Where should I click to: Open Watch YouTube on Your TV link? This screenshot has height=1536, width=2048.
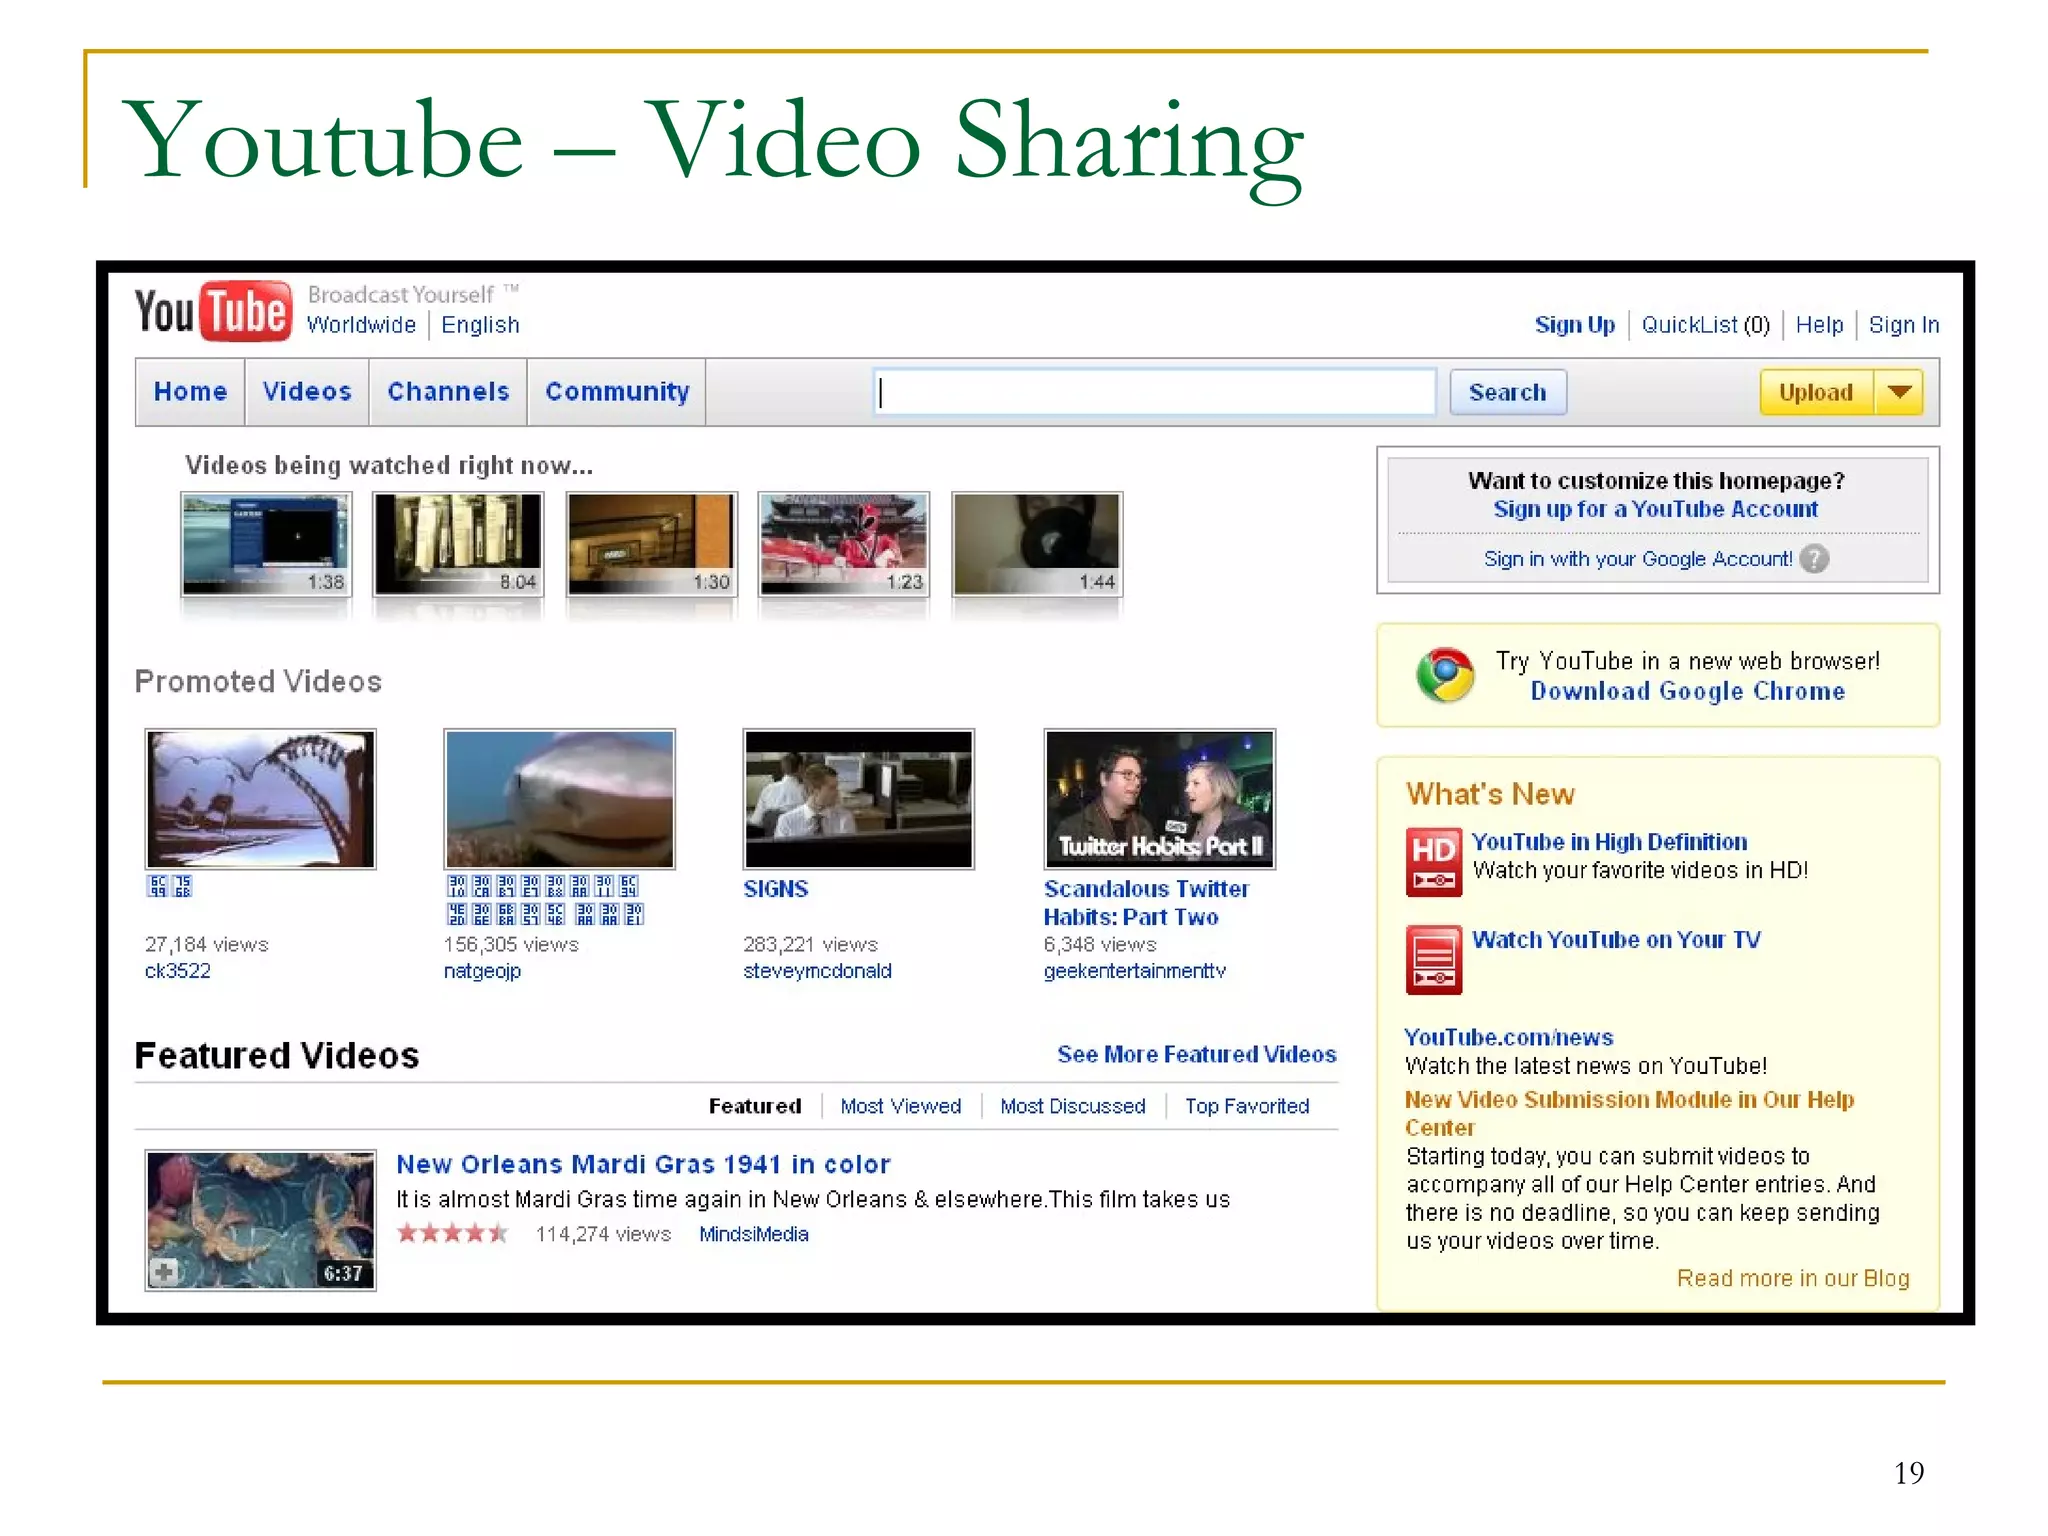pyautogui.click(x=1616, y=940)
